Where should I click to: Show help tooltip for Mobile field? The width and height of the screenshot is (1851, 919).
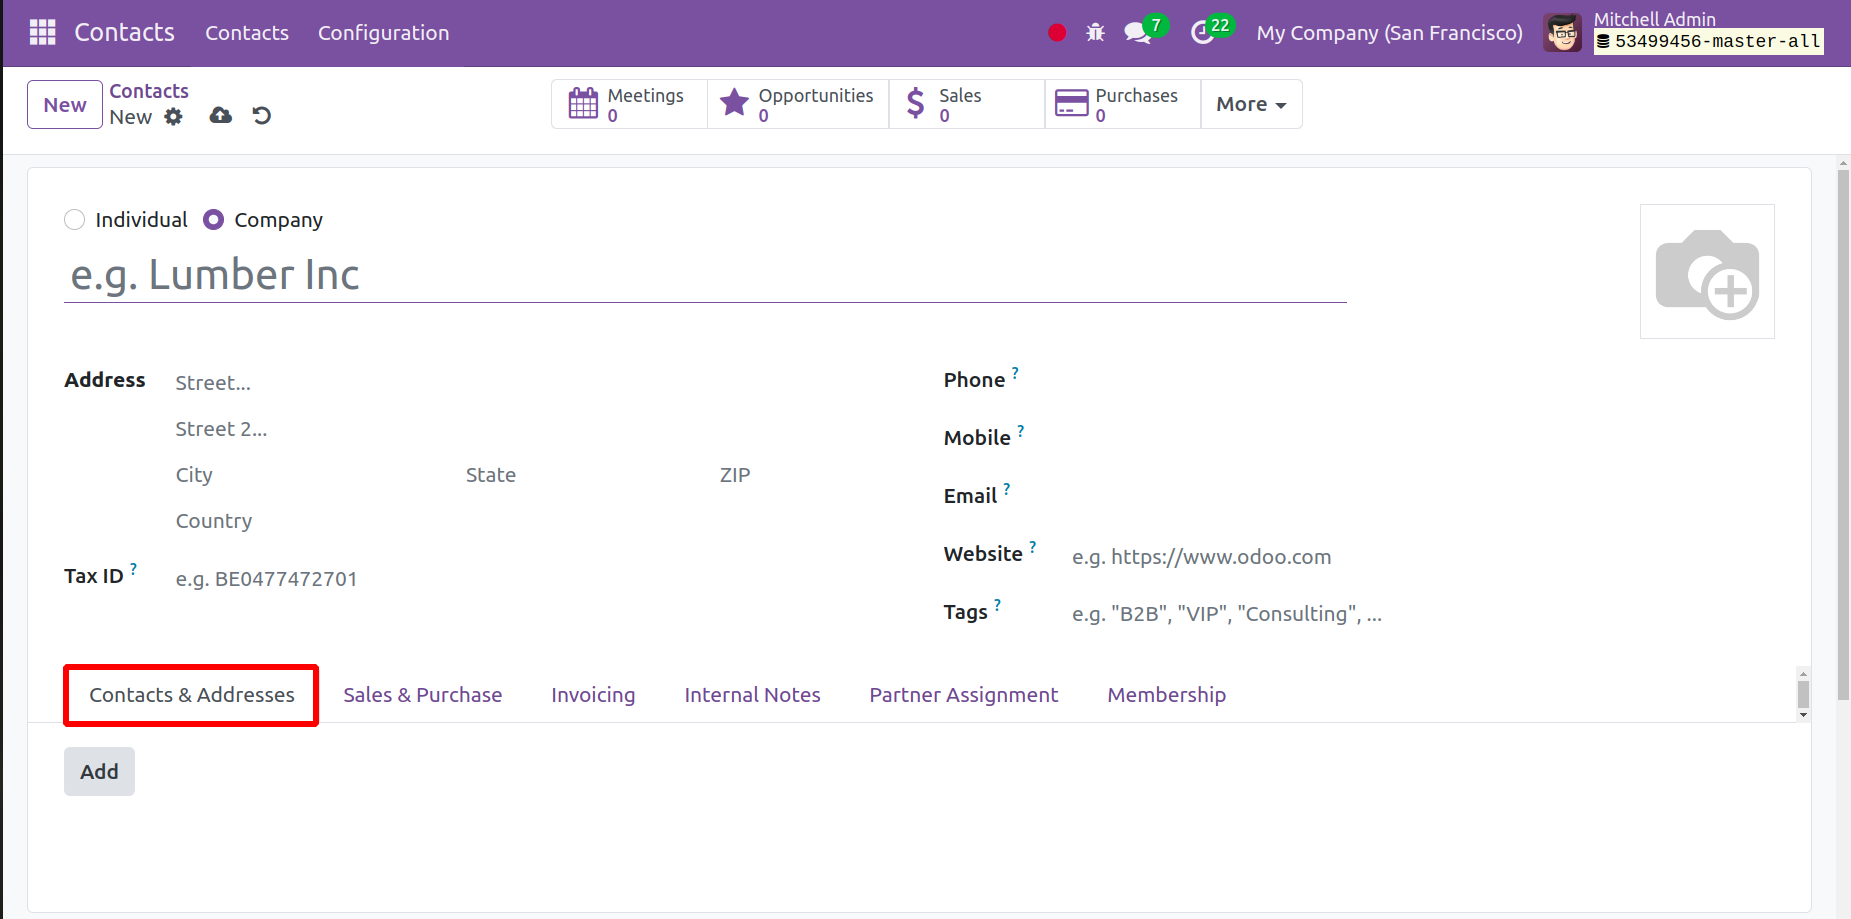click(x=1021, y=430)
